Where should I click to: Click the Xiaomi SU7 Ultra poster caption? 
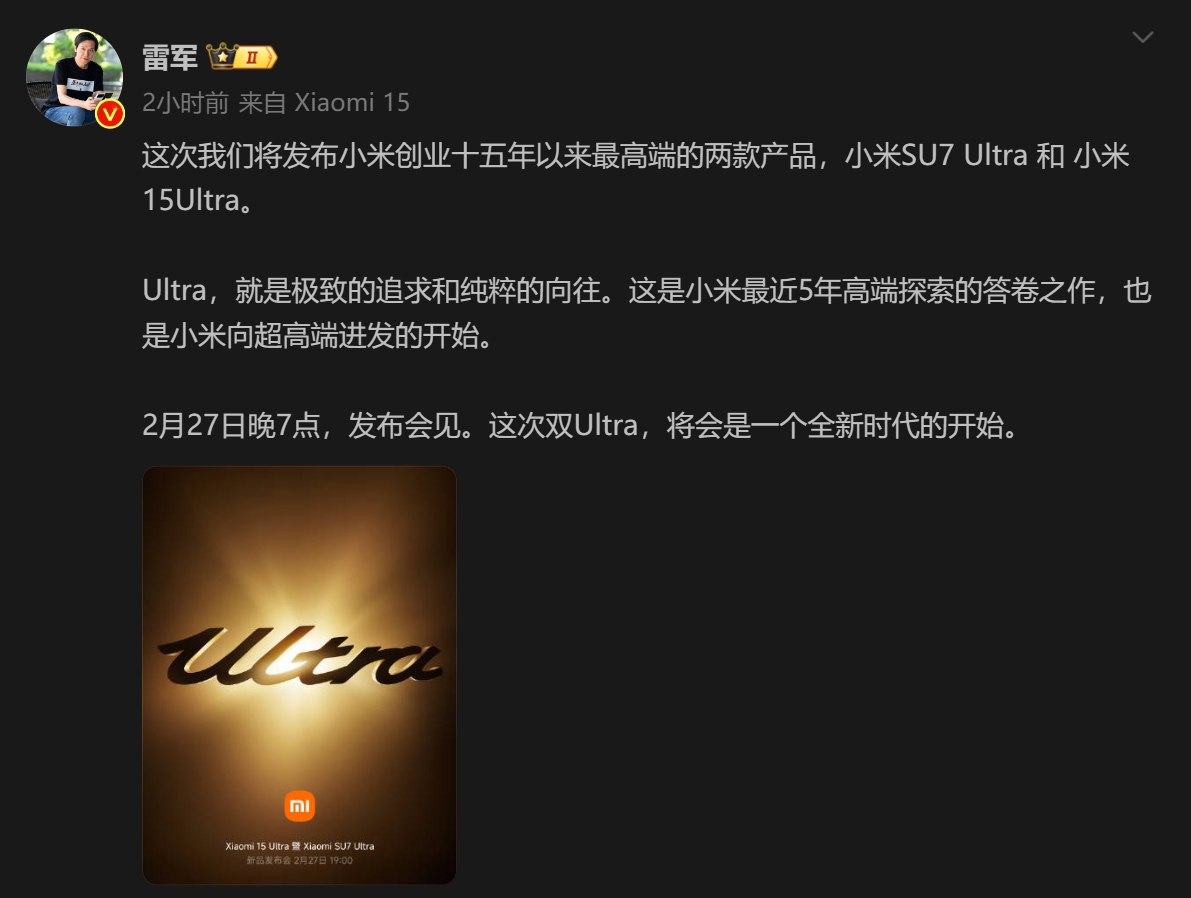[x=339, y=846]
